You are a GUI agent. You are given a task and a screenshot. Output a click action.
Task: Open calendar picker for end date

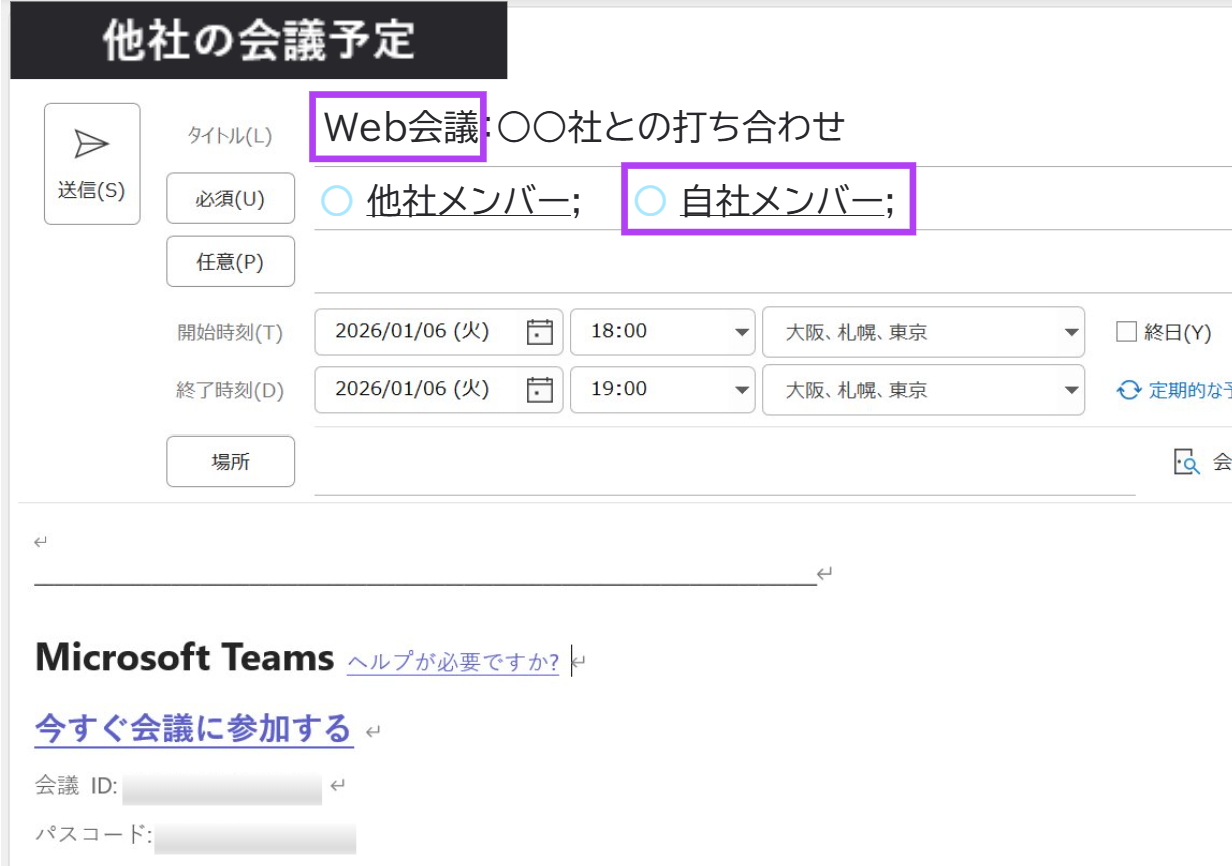pos(540,389)
